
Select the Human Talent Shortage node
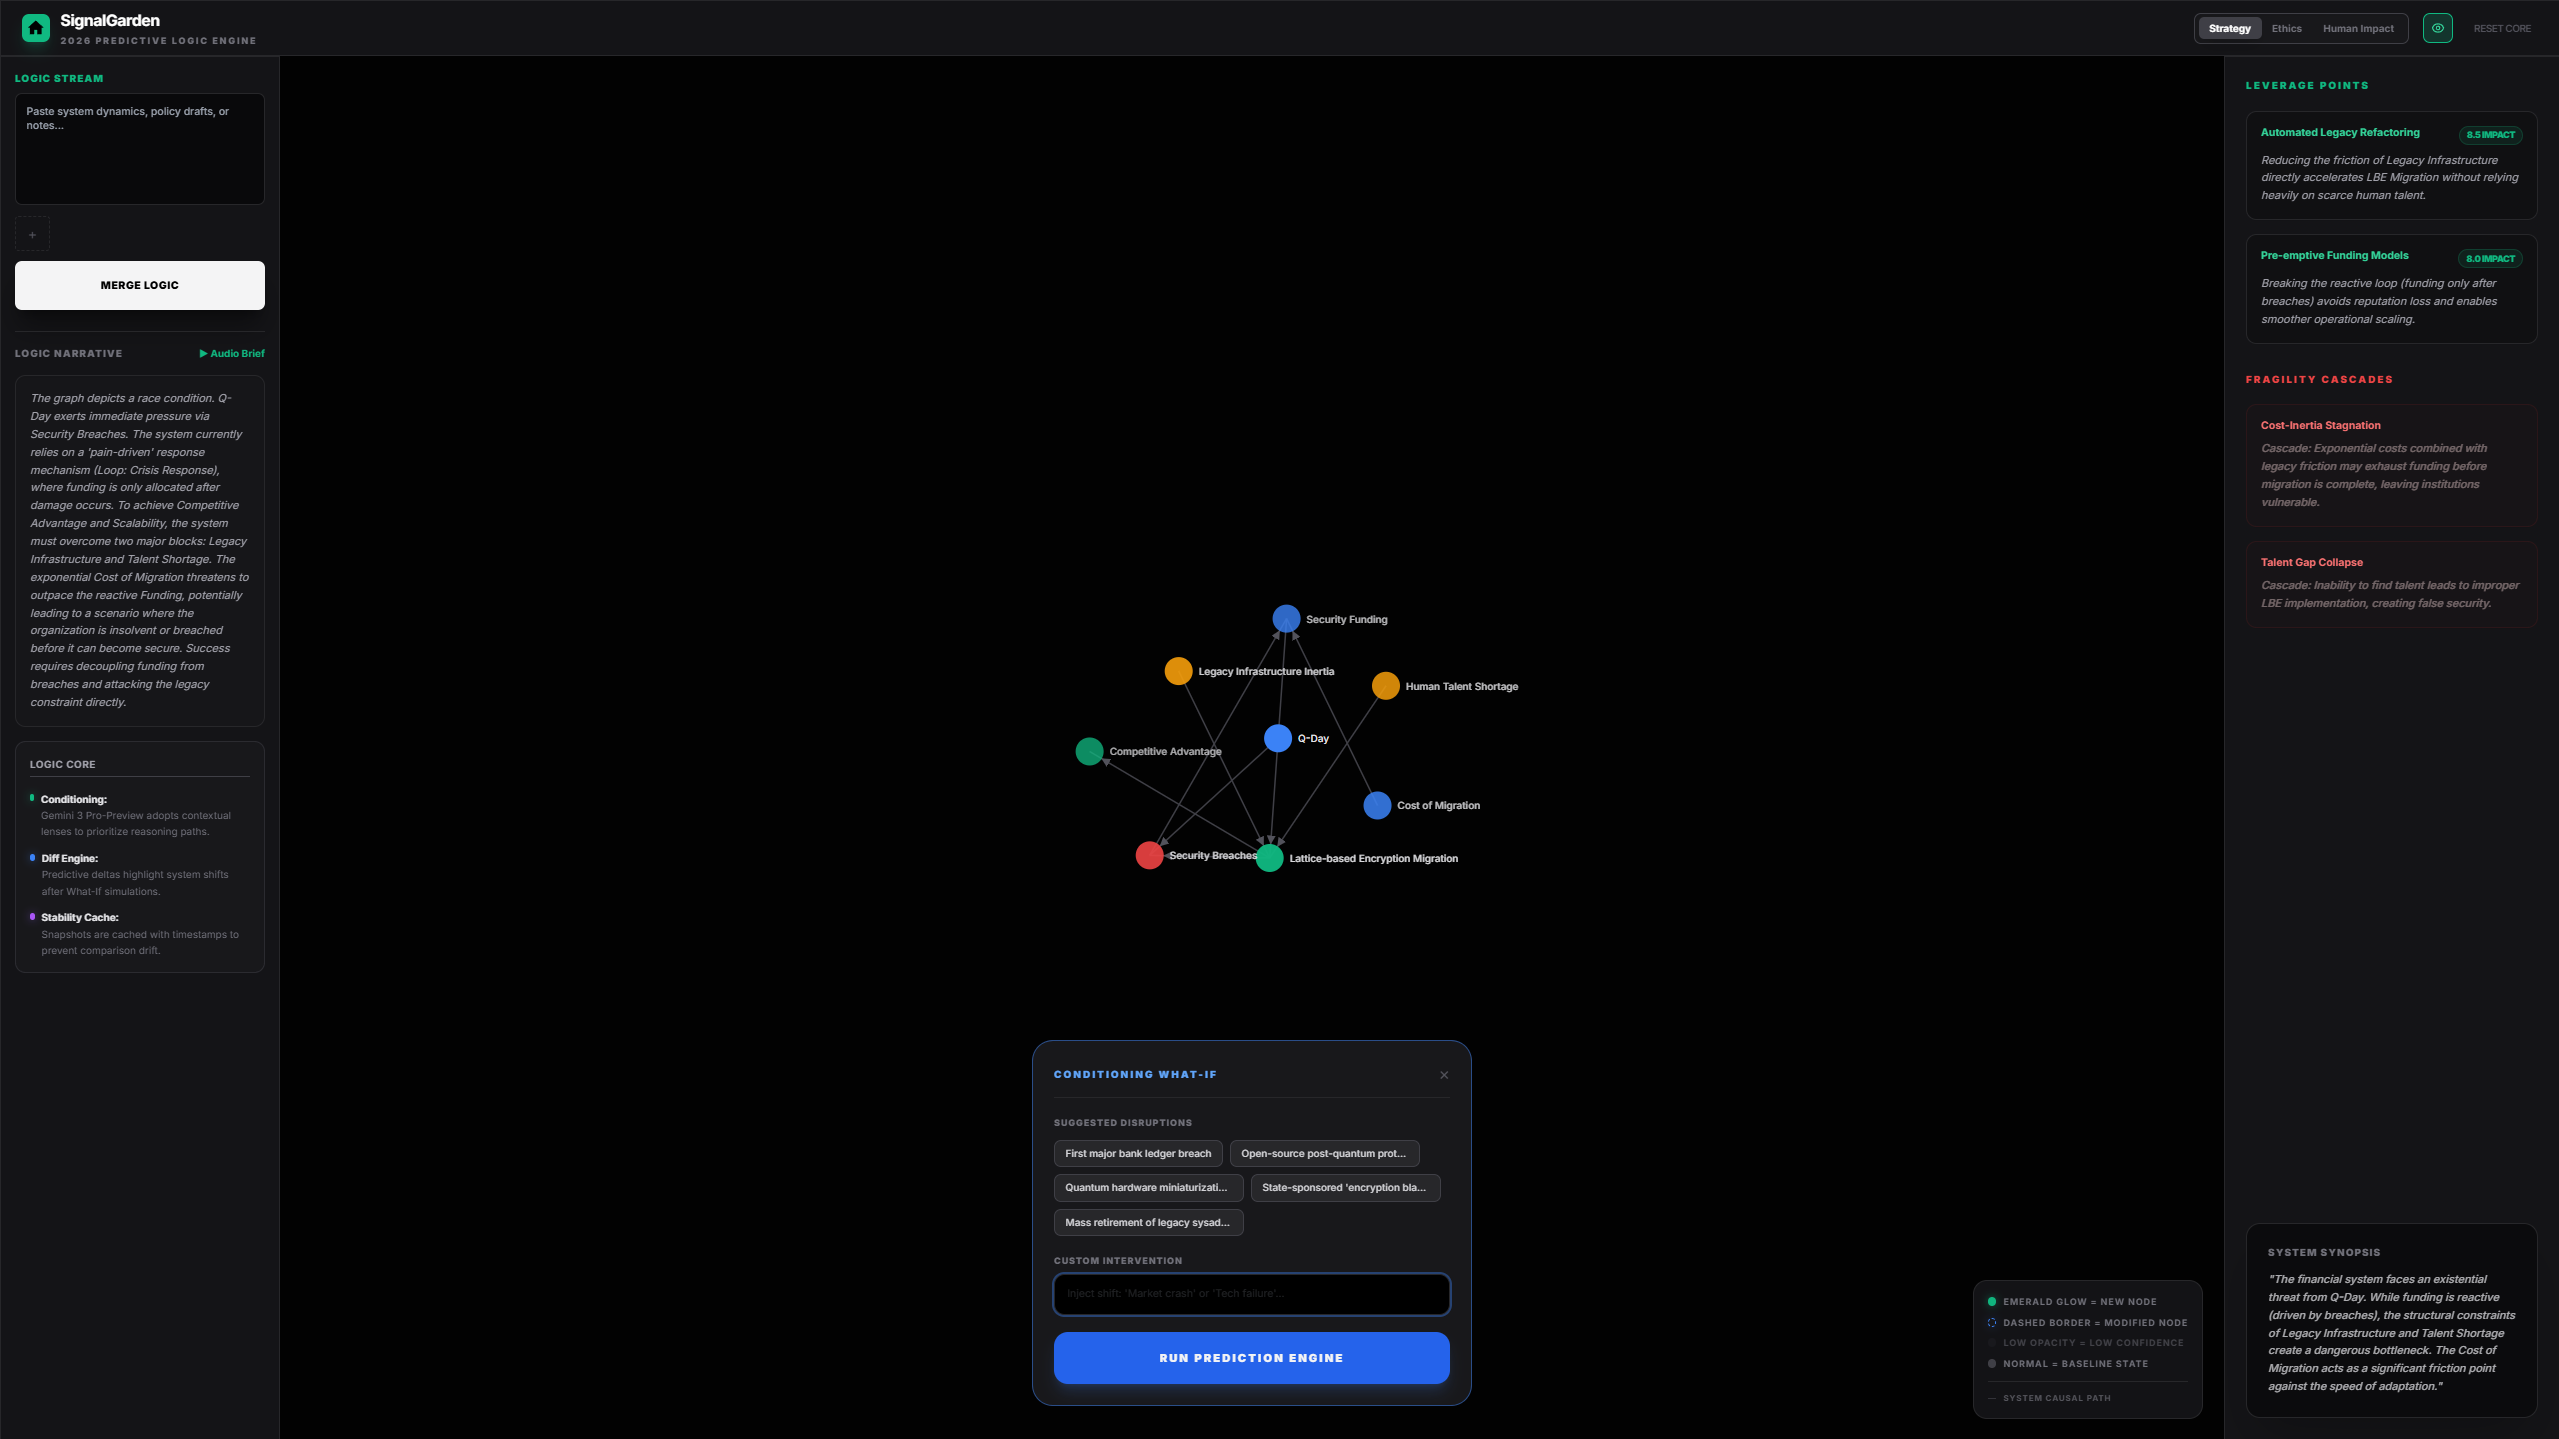pos(1385,686)
